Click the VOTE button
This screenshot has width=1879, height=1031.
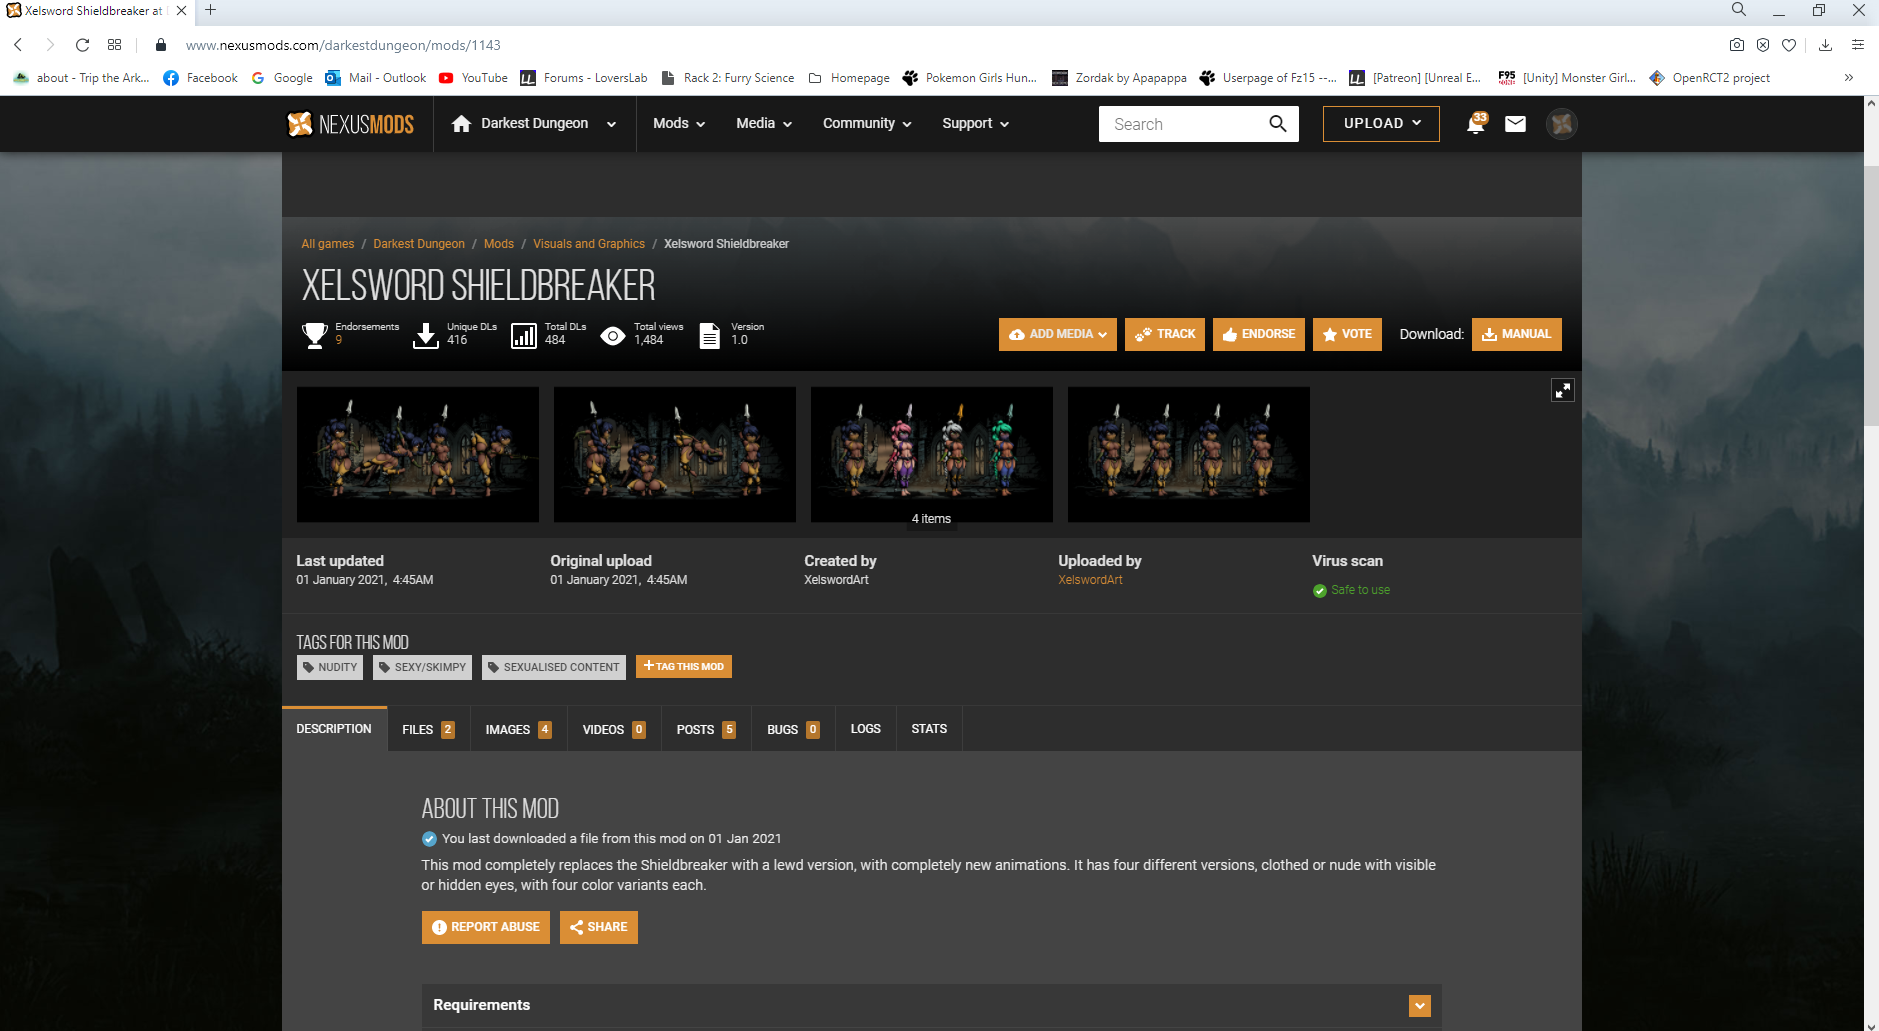[x=1347, y=334]
